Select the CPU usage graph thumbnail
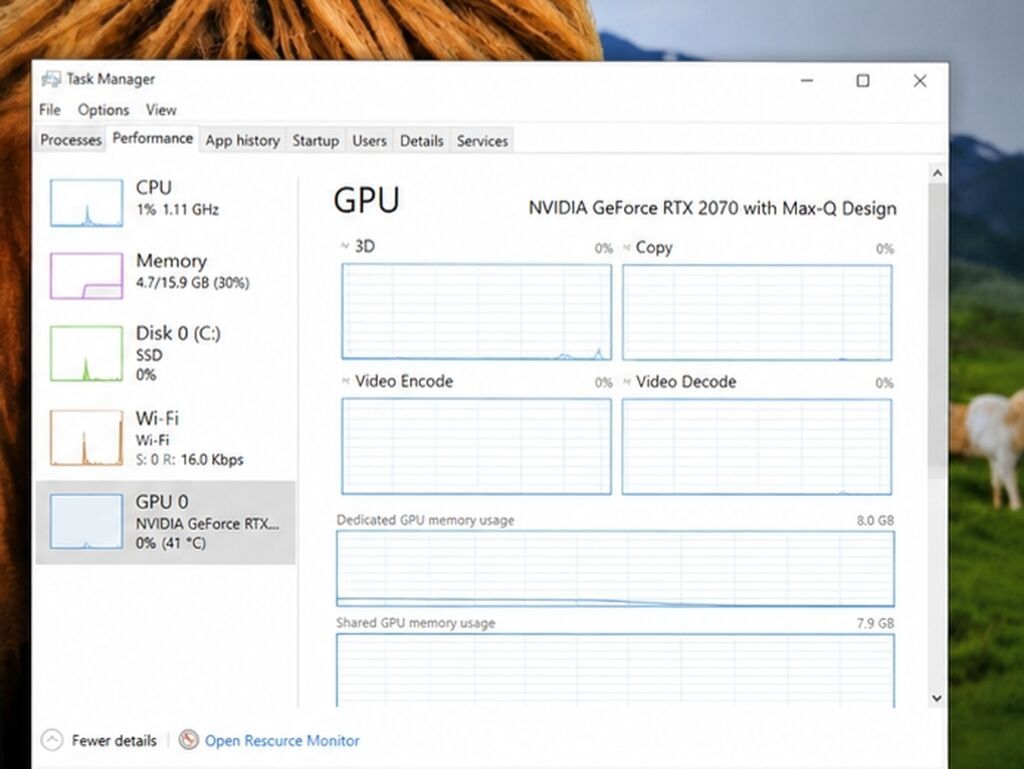Image resolution: width=1024 pixels, height=769 pixels. point(86,203)
